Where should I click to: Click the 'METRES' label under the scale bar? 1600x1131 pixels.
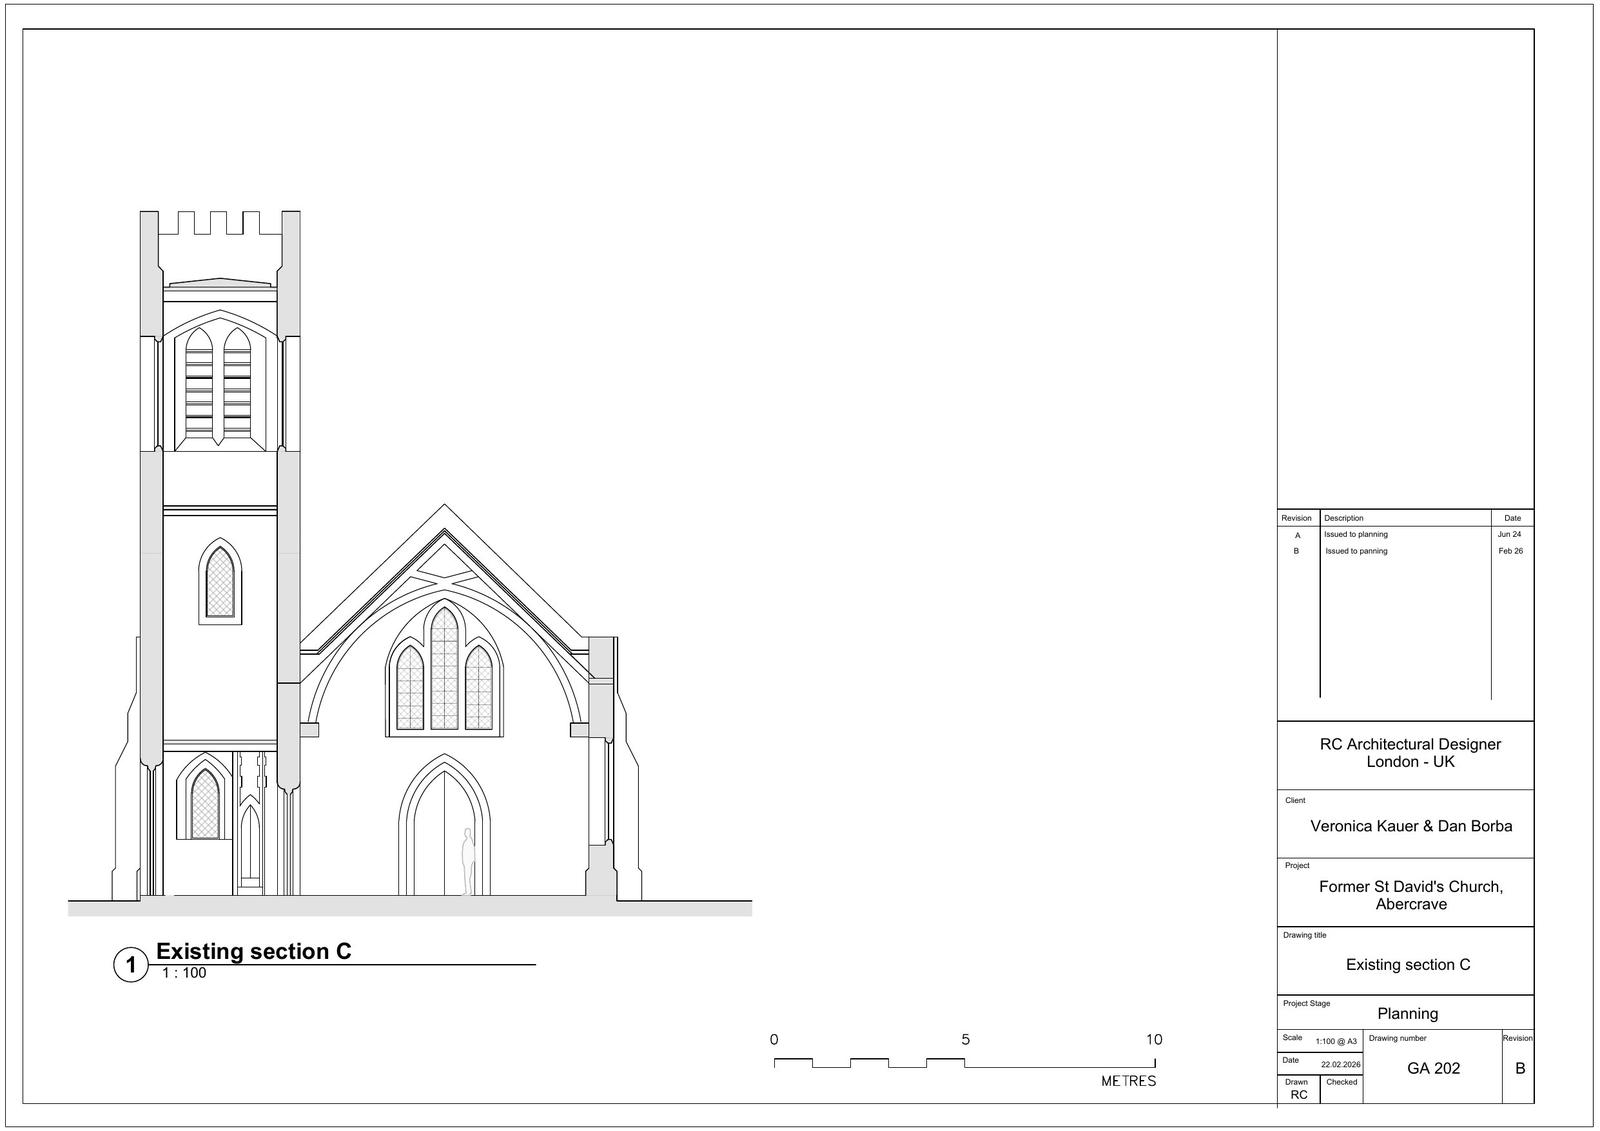click(1128, 1081)
